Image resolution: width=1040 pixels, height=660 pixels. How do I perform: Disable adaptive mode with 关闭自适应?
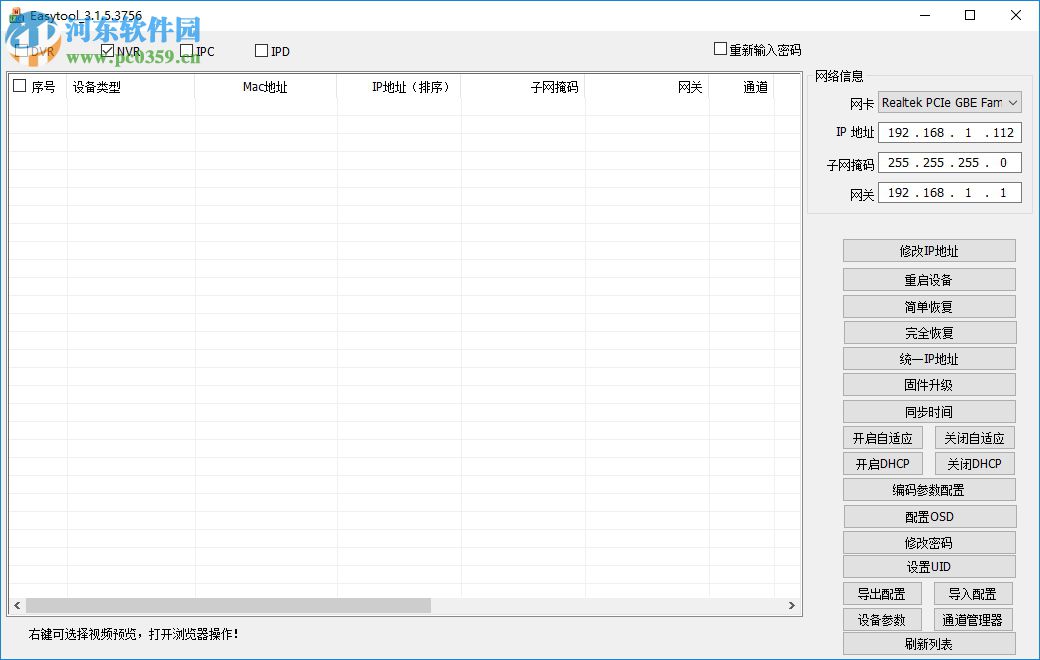(x=974, y=437)
